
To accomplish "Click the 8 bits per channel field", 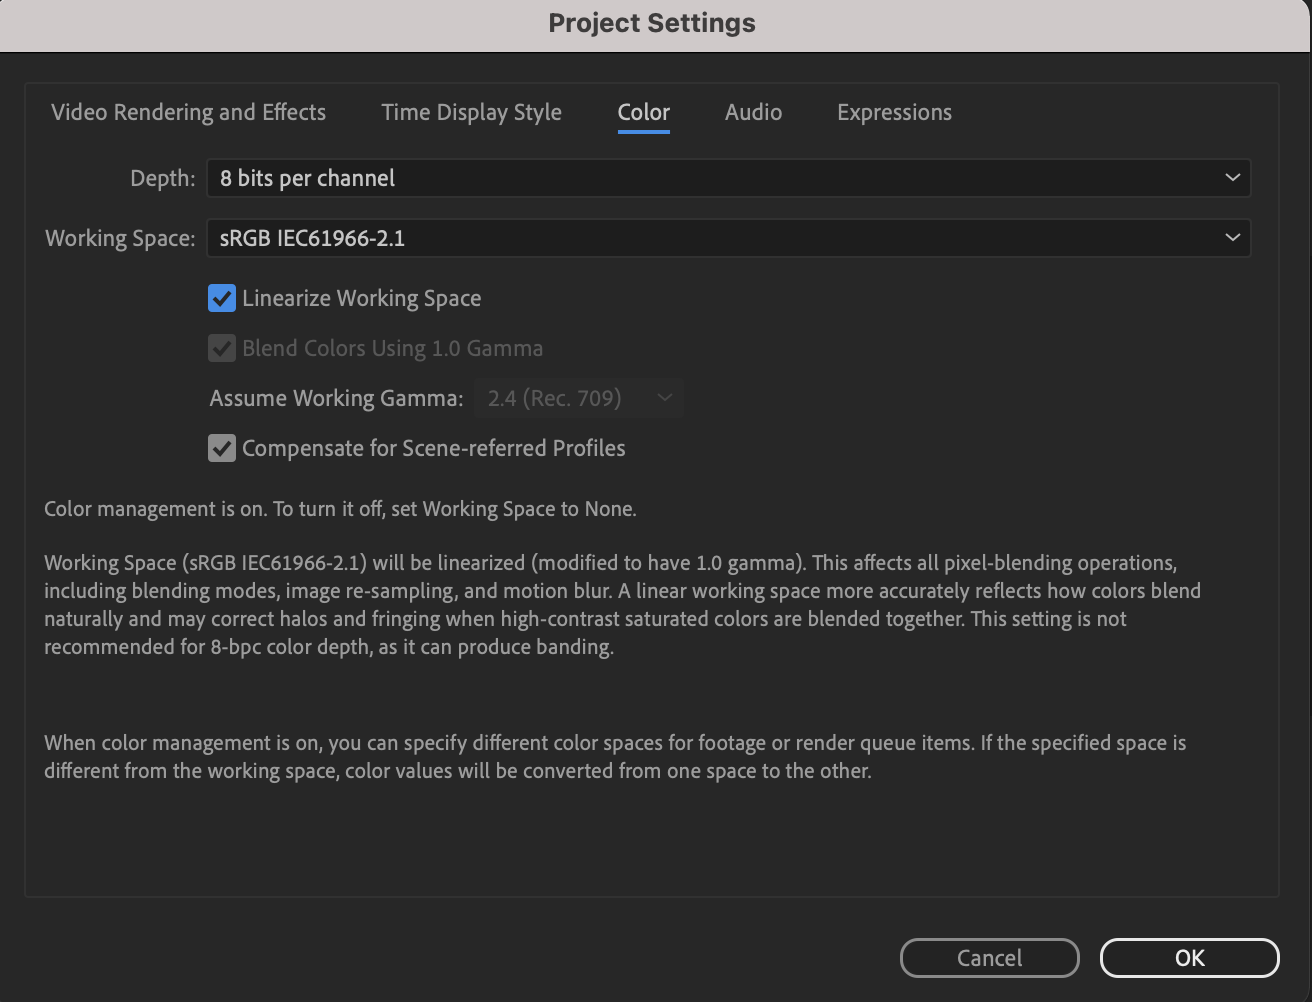I will (x=307, y=177).
